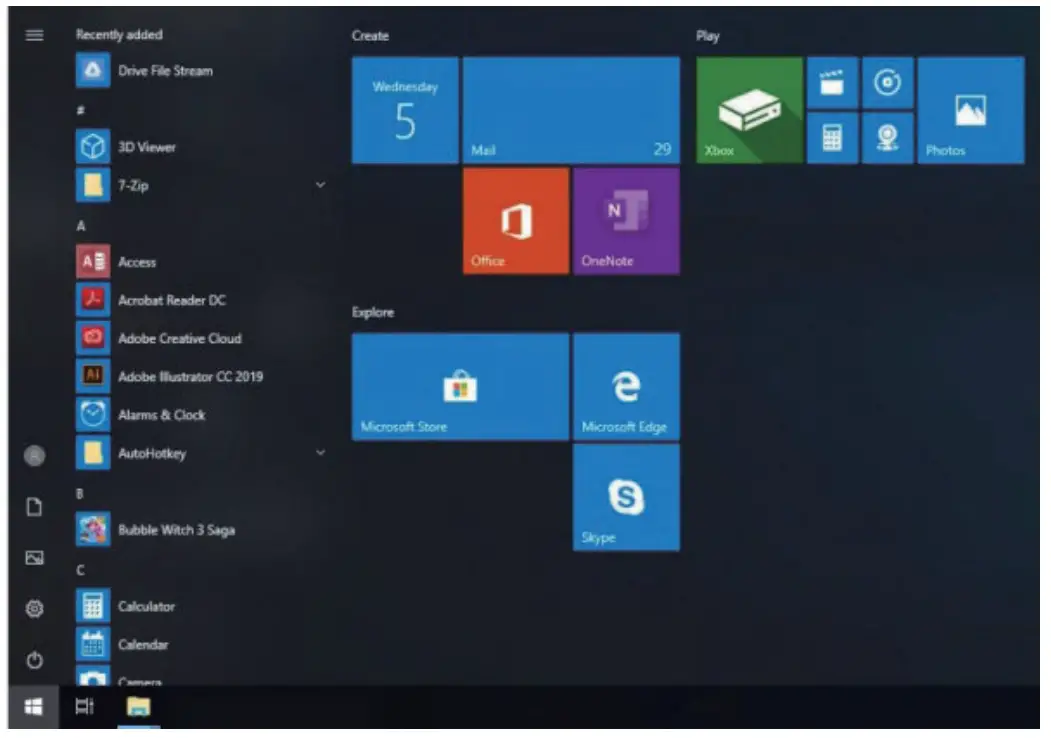Select Adobe Illustrator CC 2019
Image resolution: width=1051 pixels, height=738 pixels.
(x=190, y=377)
